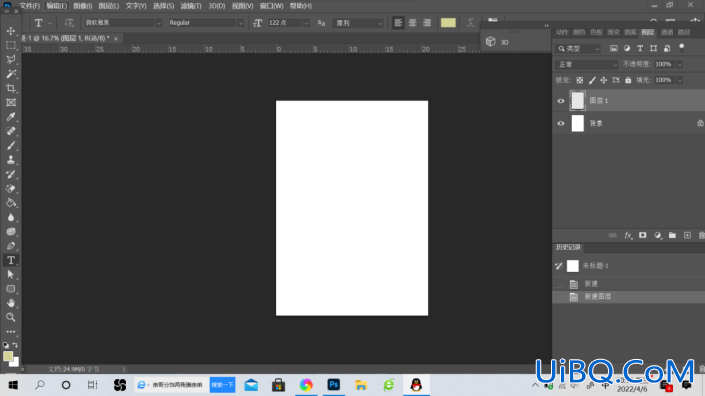
Task: Select the Frame tool
Action: click(x=11, y=102)
